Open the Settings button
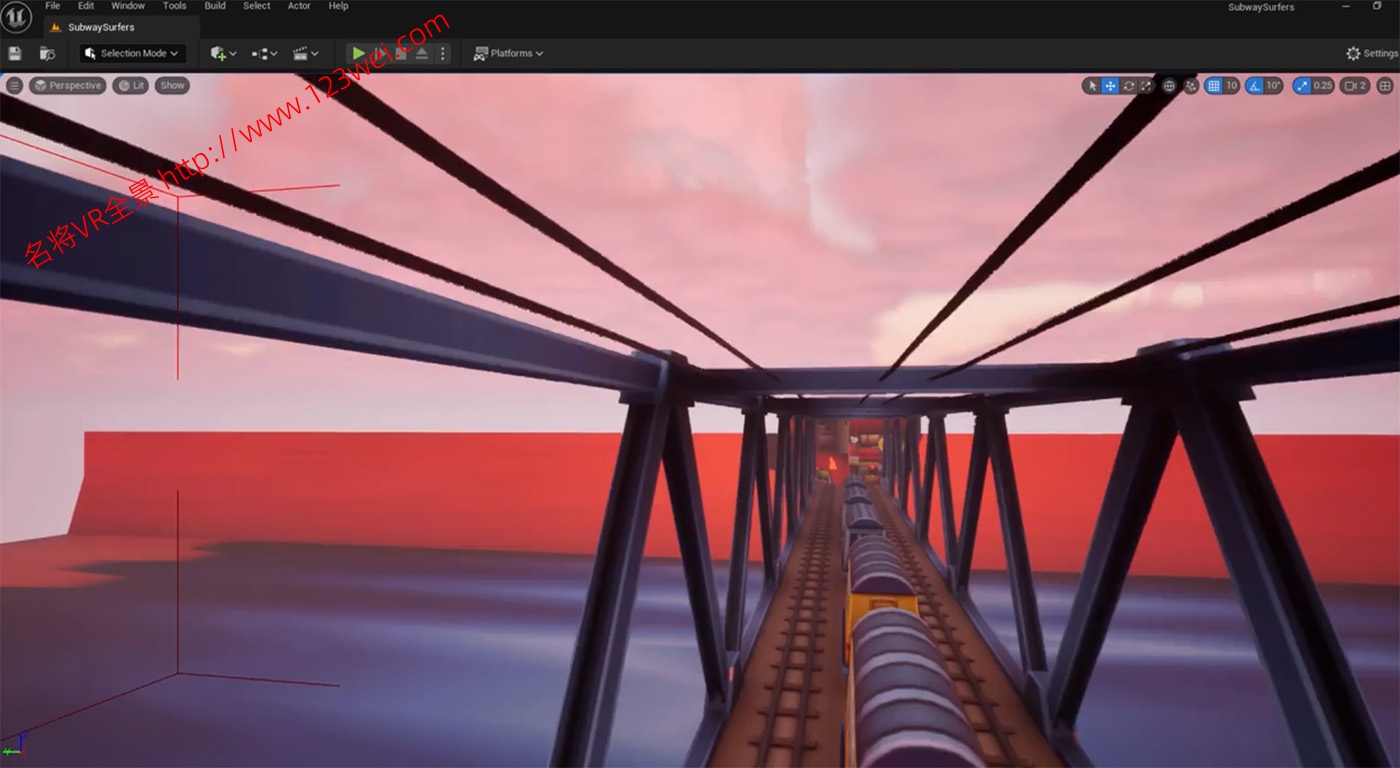This screenshot has height=768, width=1400. pyautogui.click(x=1371, y=53)
